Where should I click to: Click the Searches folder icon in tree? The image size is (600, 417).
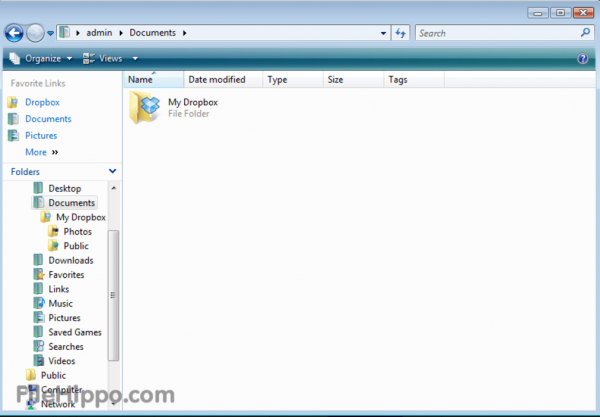[x=39, y=347]
